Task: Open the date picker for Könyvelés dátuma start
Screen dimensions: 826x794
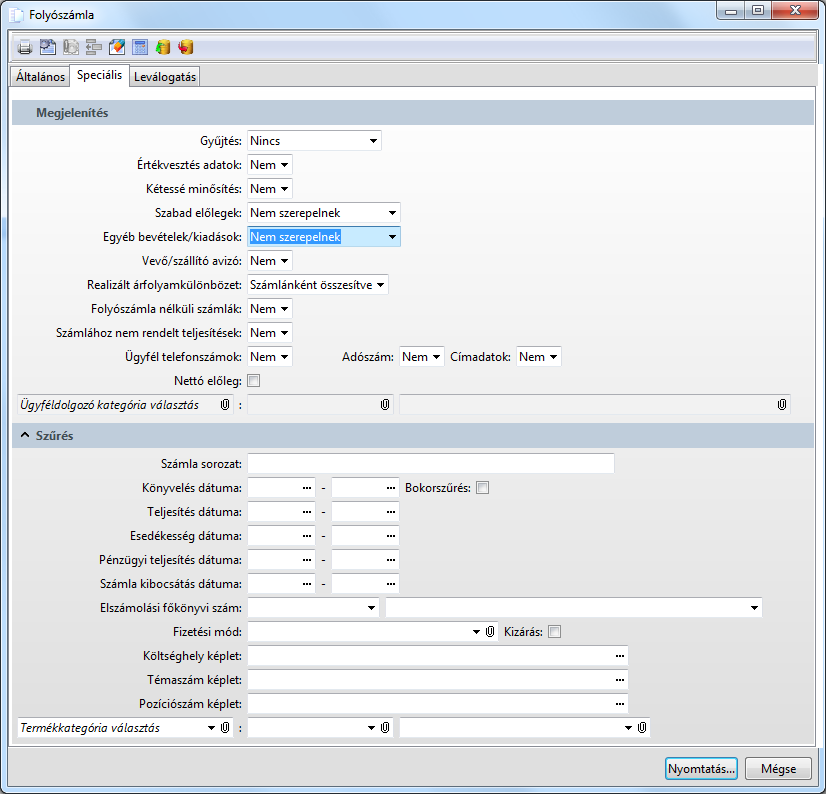Action: (x=307, y=488)
